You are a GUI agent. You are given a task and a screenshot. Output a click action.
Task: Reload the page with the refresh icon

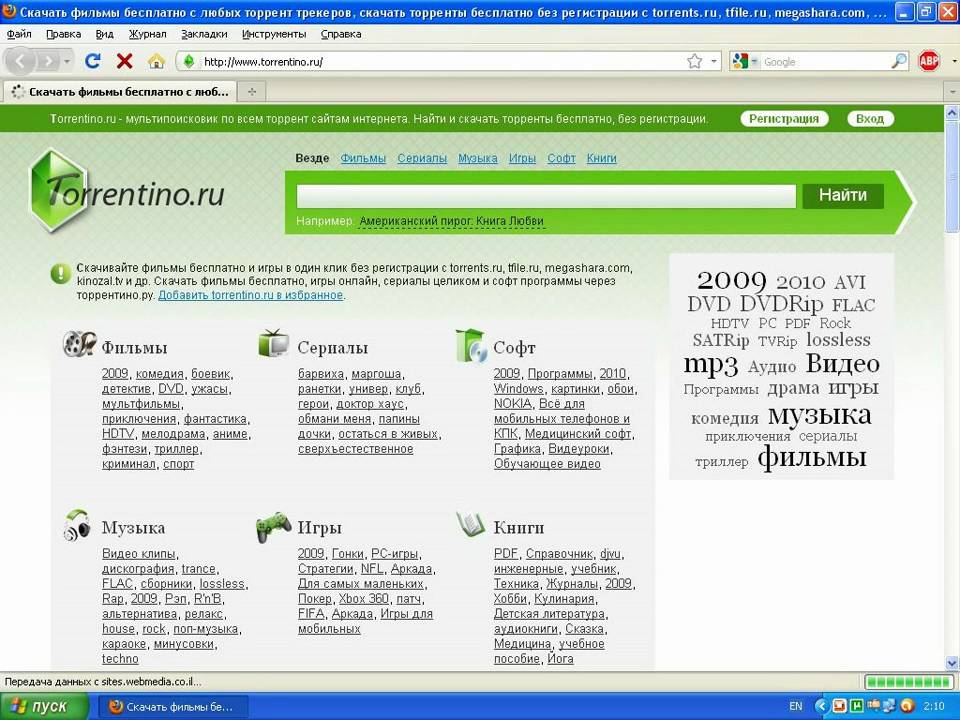93,61
